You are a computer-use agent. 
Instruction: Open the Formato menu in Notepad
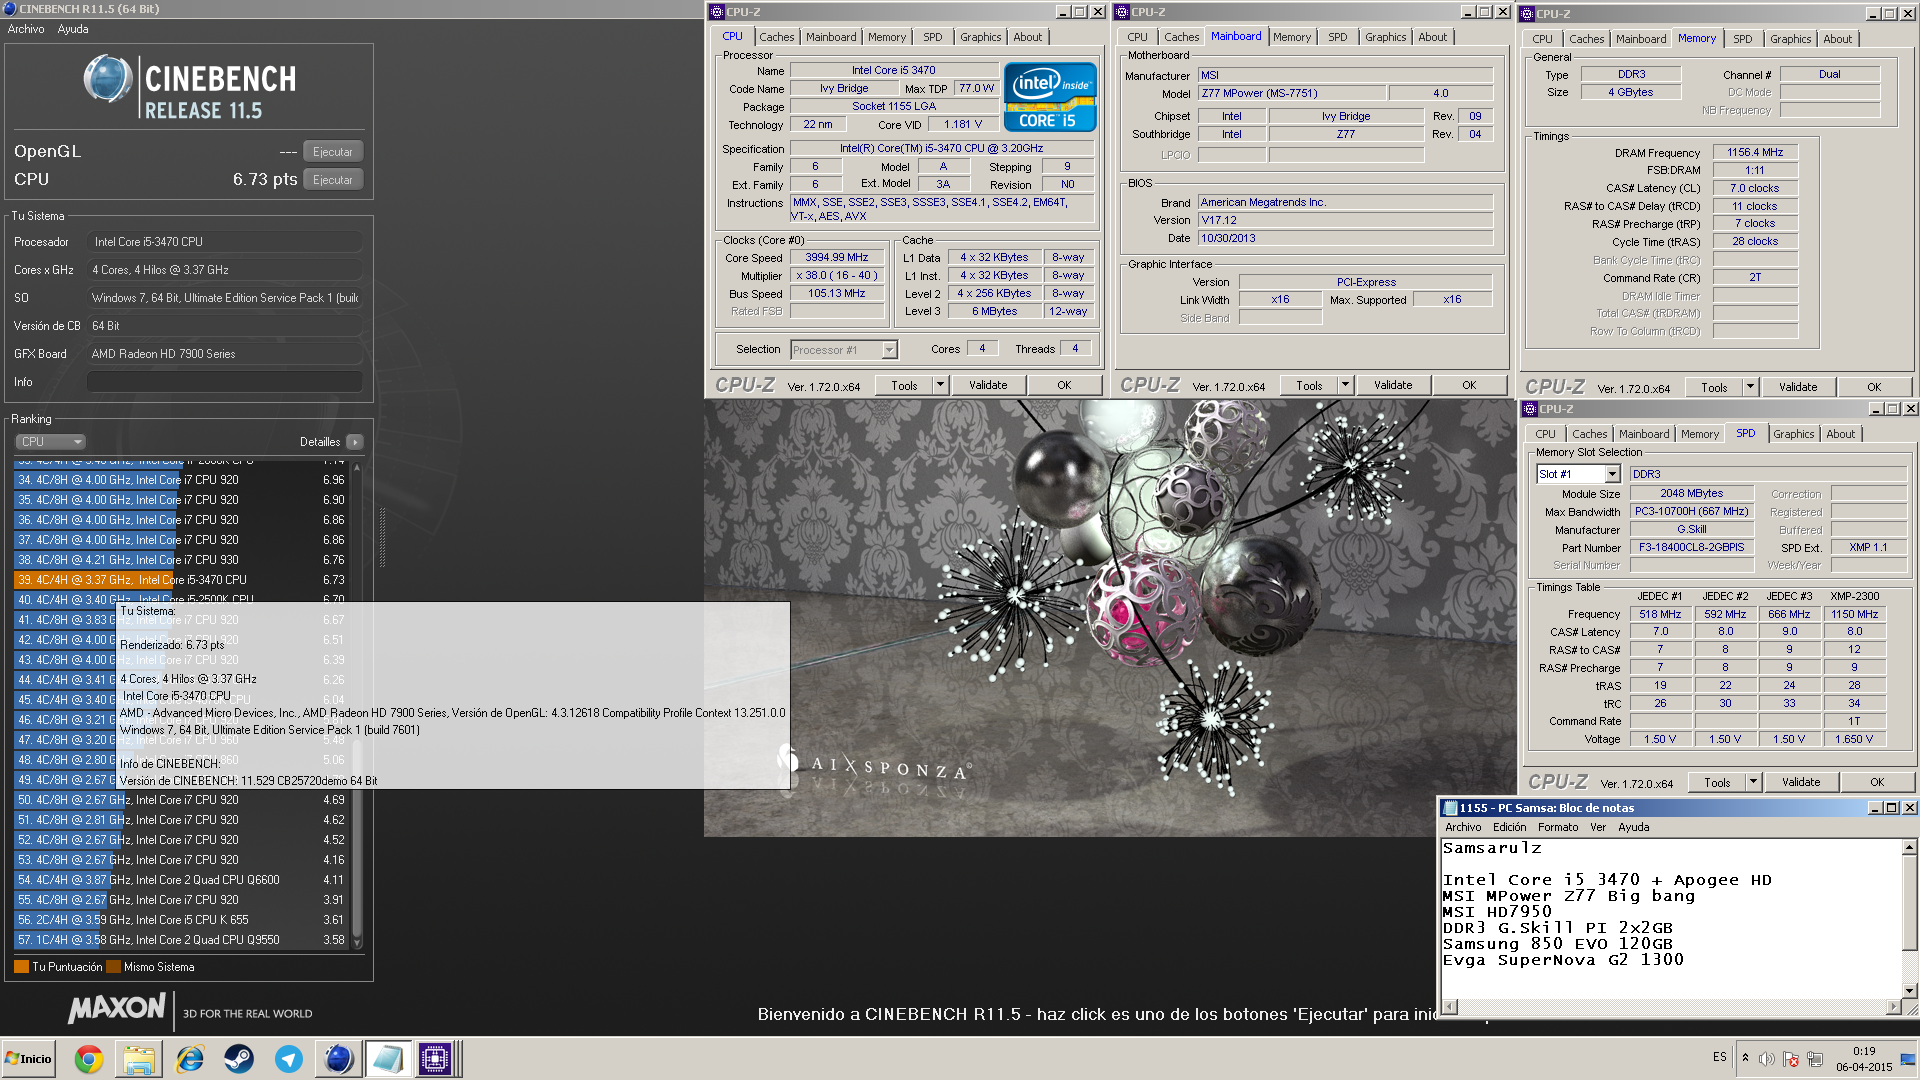click(1558, 827)
